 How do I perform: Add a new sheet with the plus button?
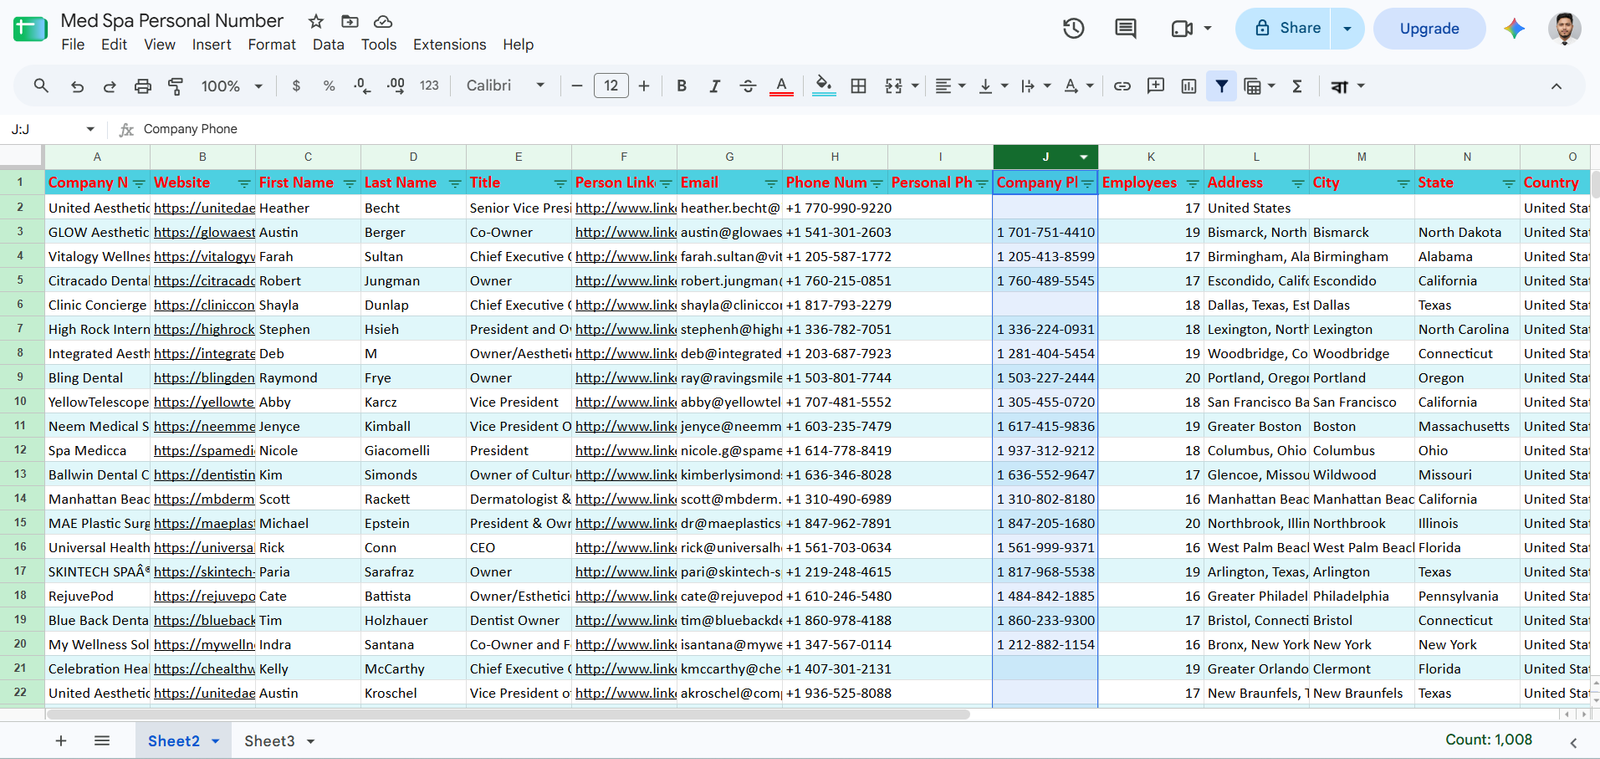pyautogui.click(x=61, y=741)
